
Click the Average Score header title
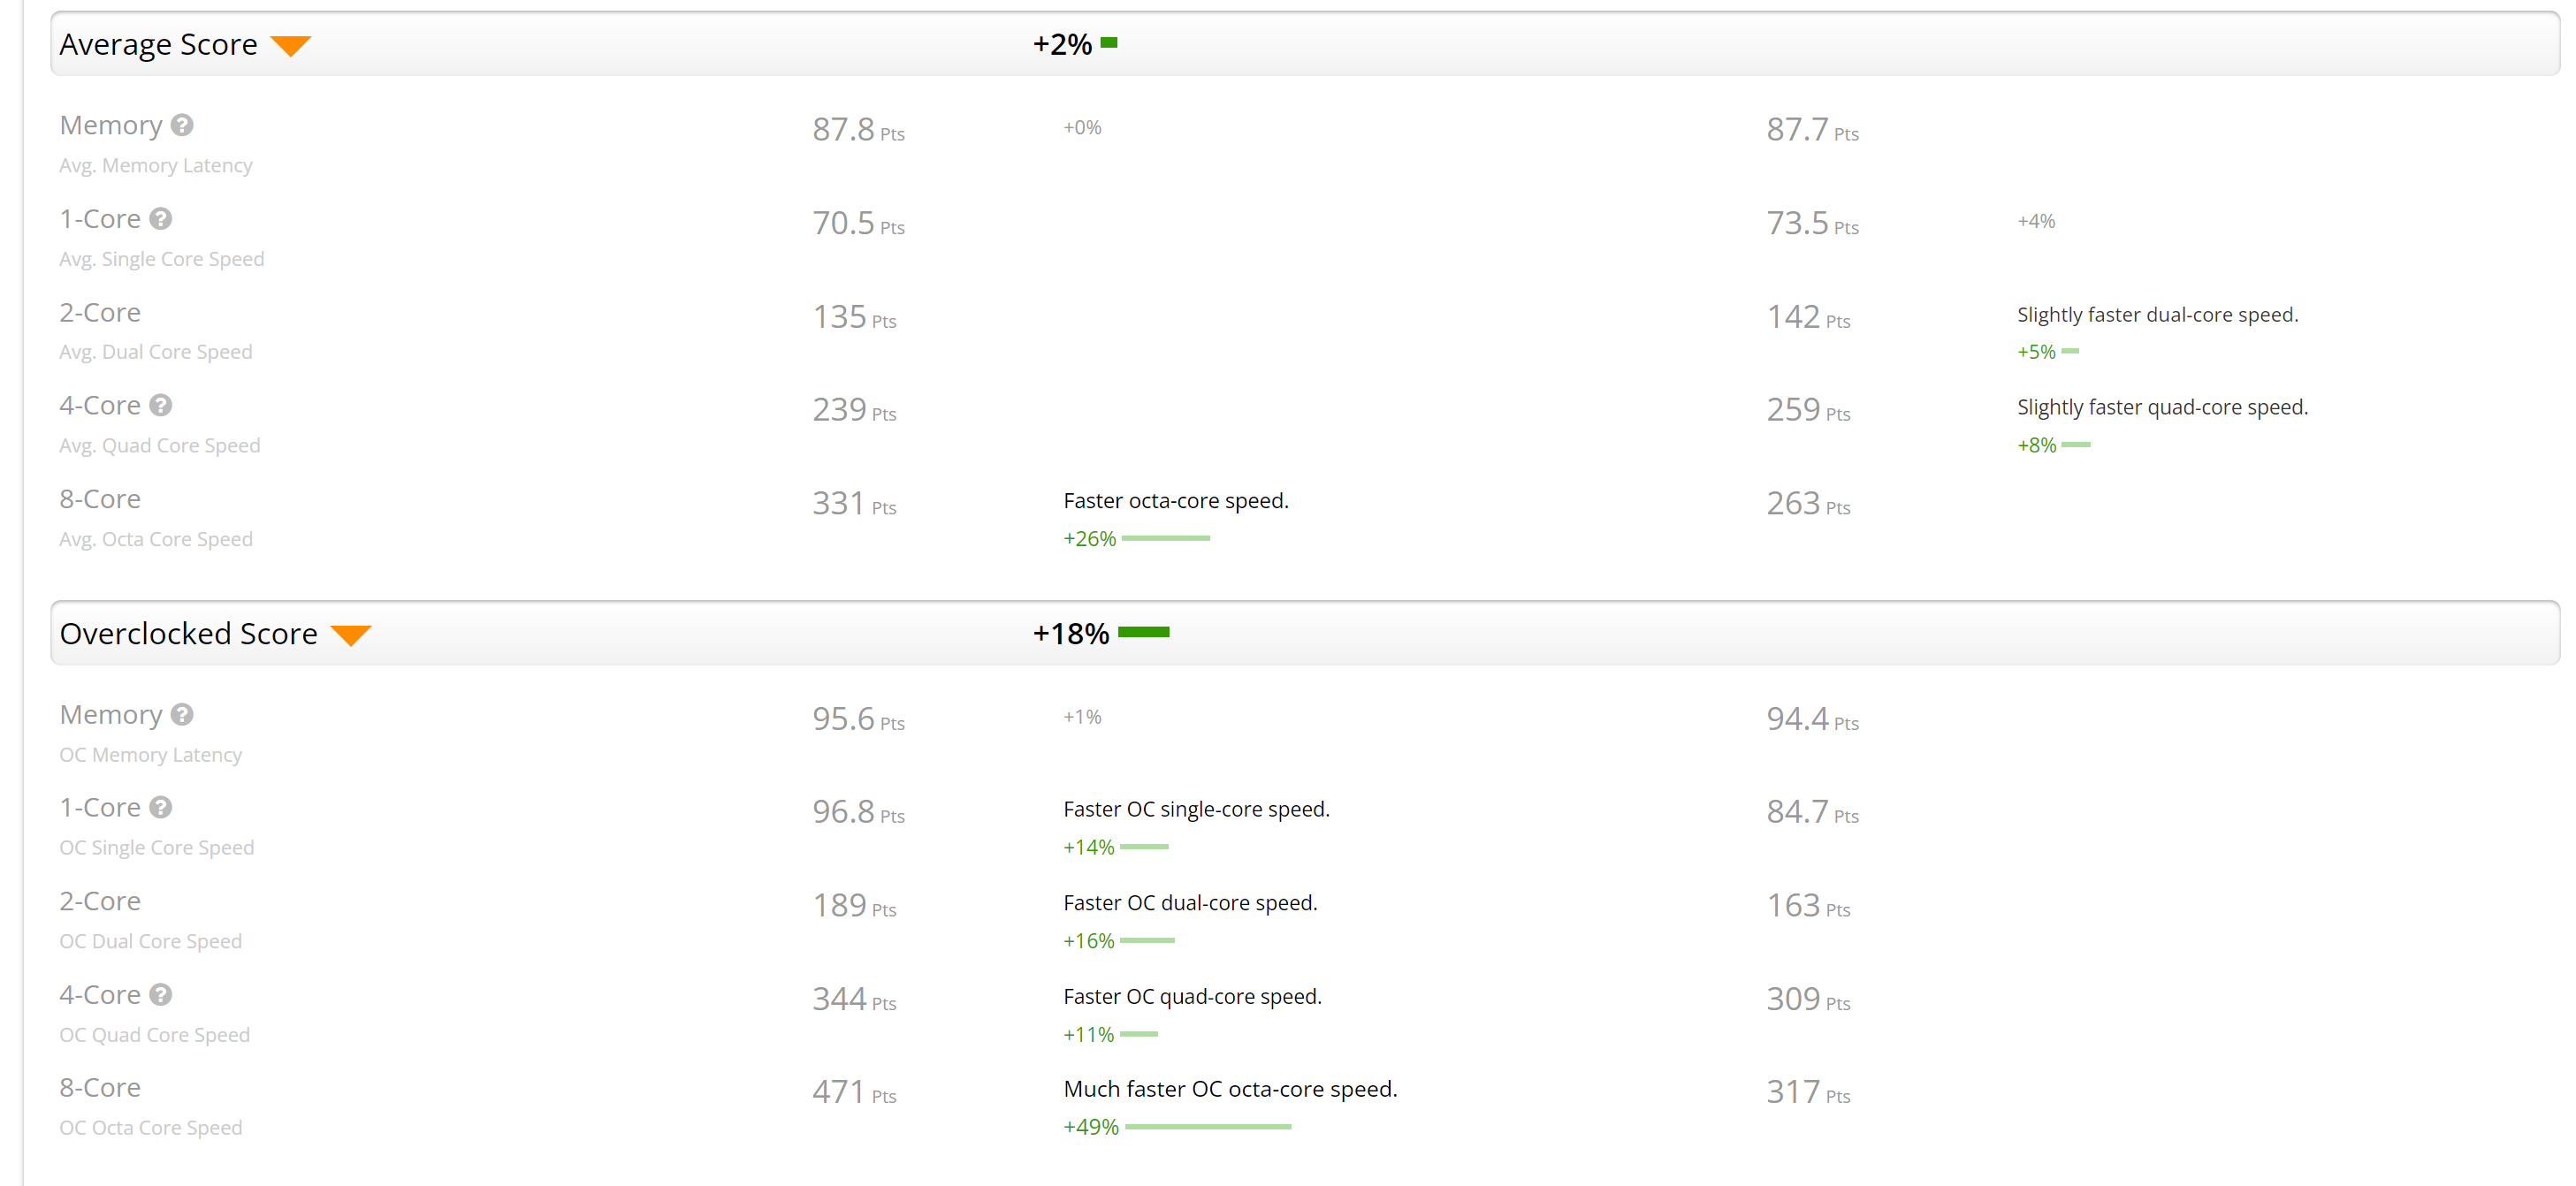tap(158, 44)
